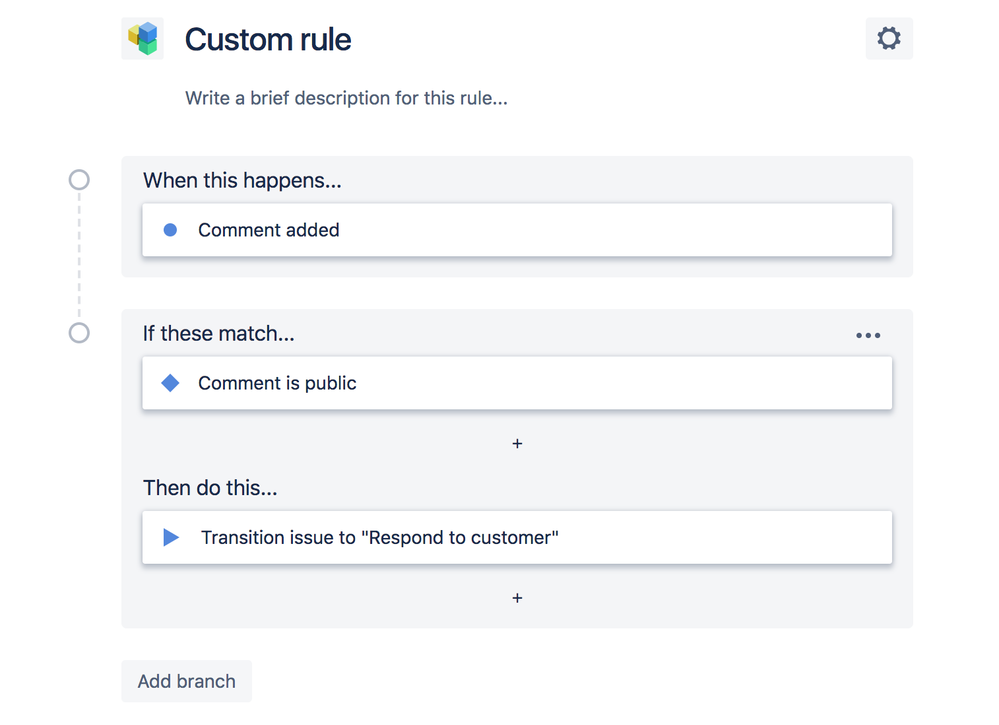Open rule settings with the gear icon
The height and width of the screenshot is (725, 999).
pyautogui.click(x=888, y=39)
